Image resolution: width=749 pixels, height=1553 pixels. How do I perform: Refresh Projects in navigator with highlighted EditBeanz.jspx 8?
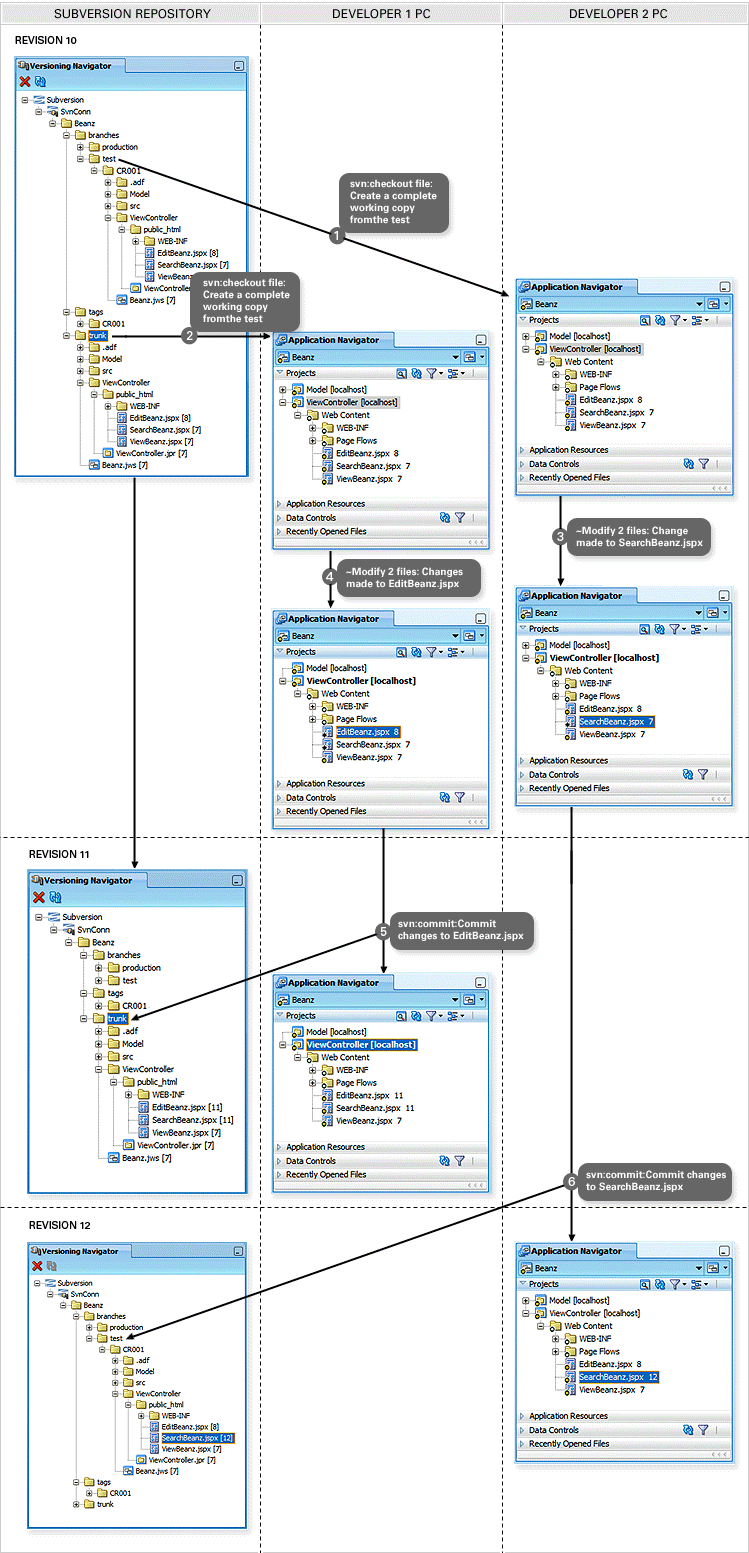tap(416, 651)
